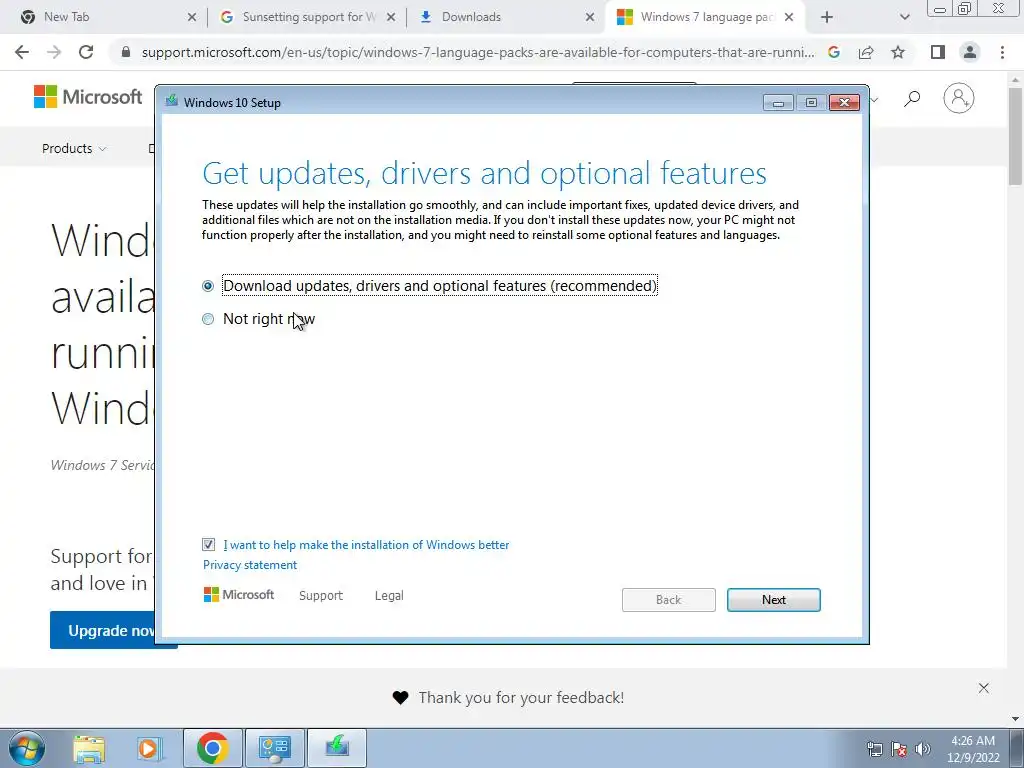Close the Downloads browser tab
The image size is (1024, 768).
coord(589,18)
